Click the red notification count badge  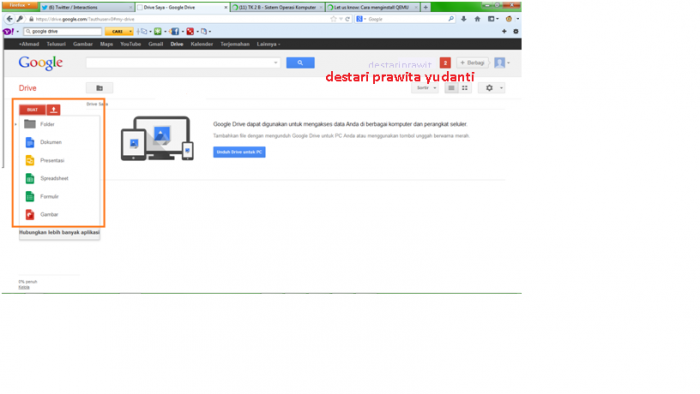pos(445,63)
